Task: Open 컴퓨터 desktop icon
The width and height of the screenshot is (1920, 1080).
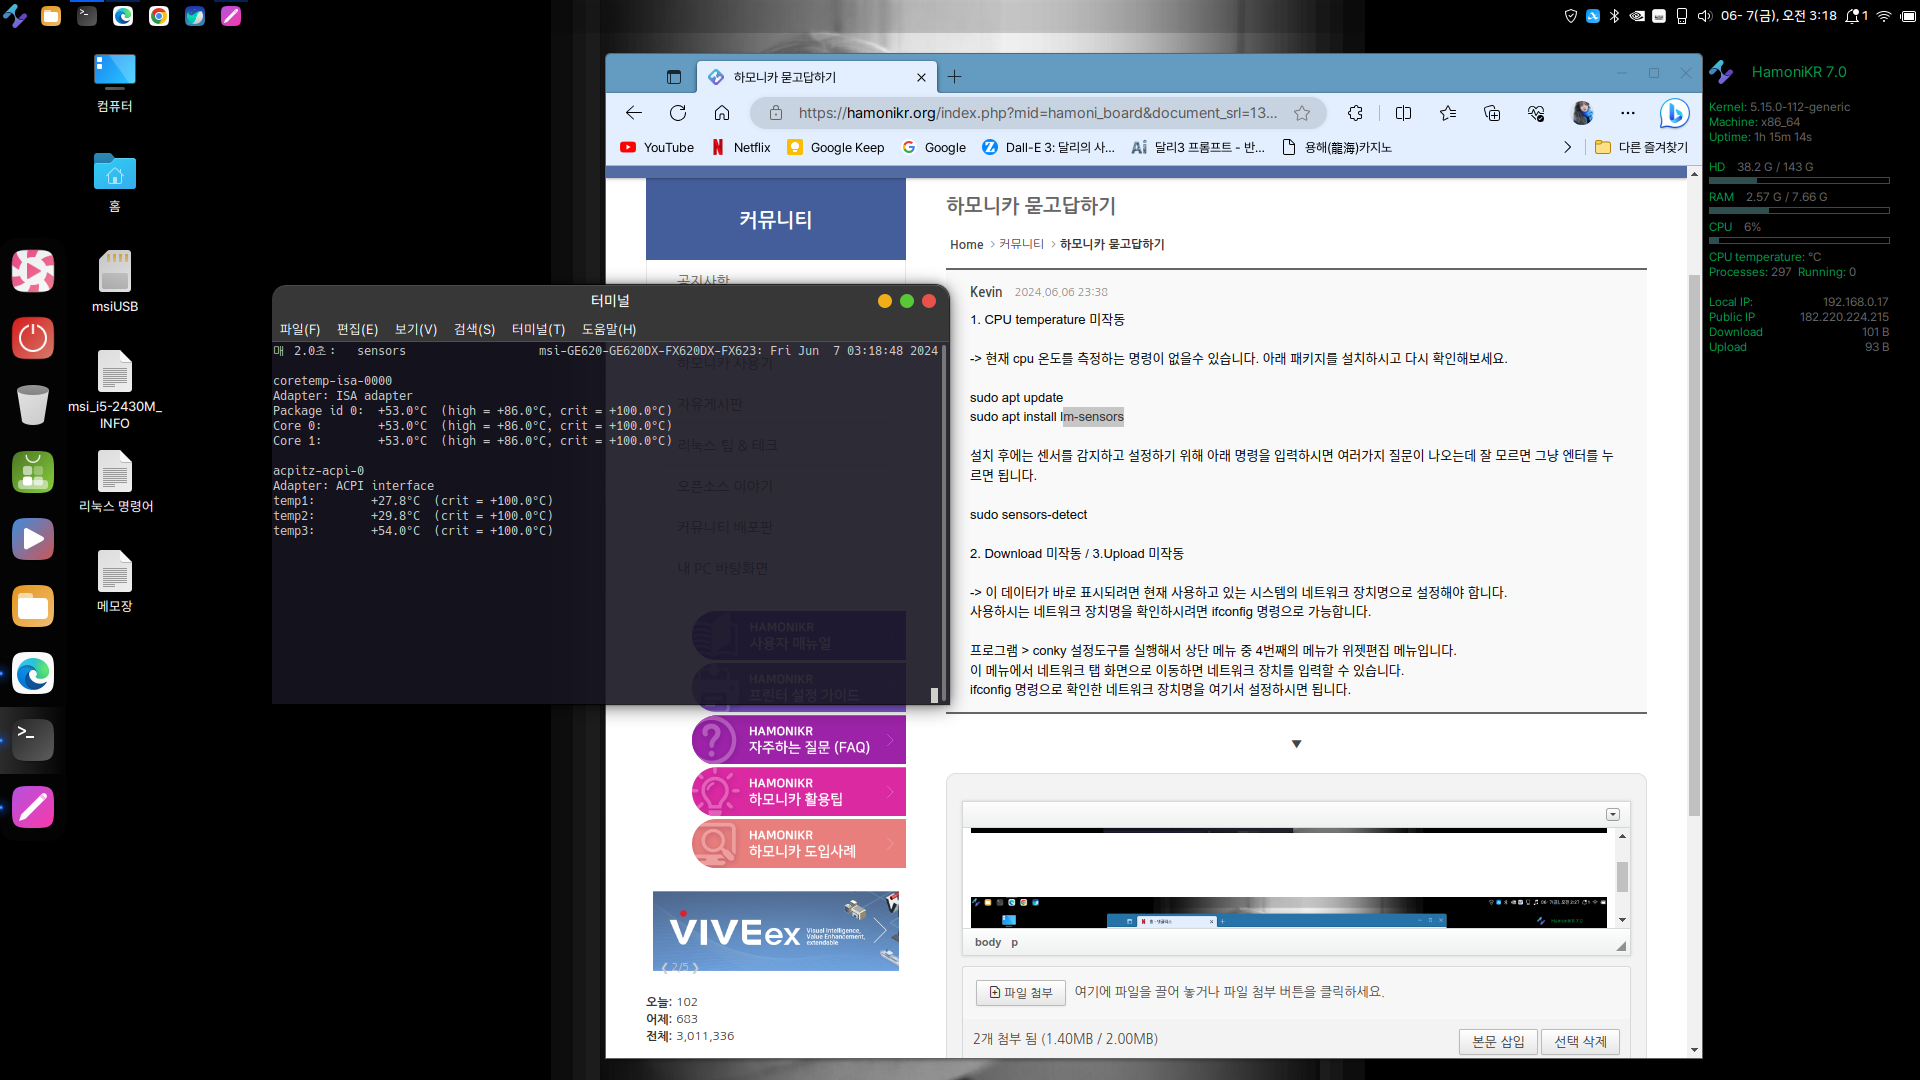Action: click(115, 82)
